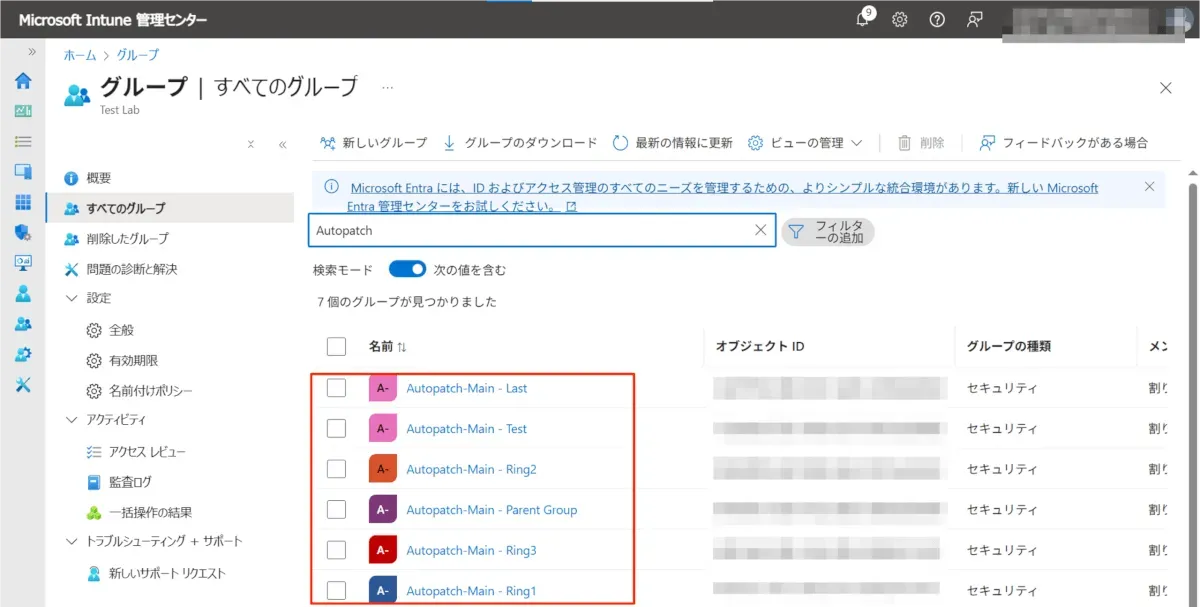Image resolution: width=1200 pixels, height=607 pixels.
Task: Click the Home icon in left rail
Action: (22, 81)
